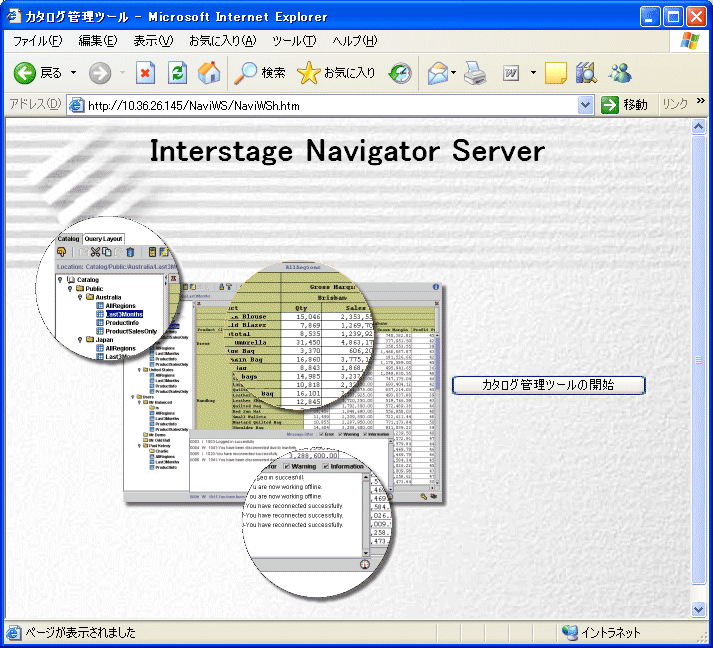This screenshot has width=713, height=648.
Task: Refresh the page with green arrows icon
Action: (x=177, y=73)
